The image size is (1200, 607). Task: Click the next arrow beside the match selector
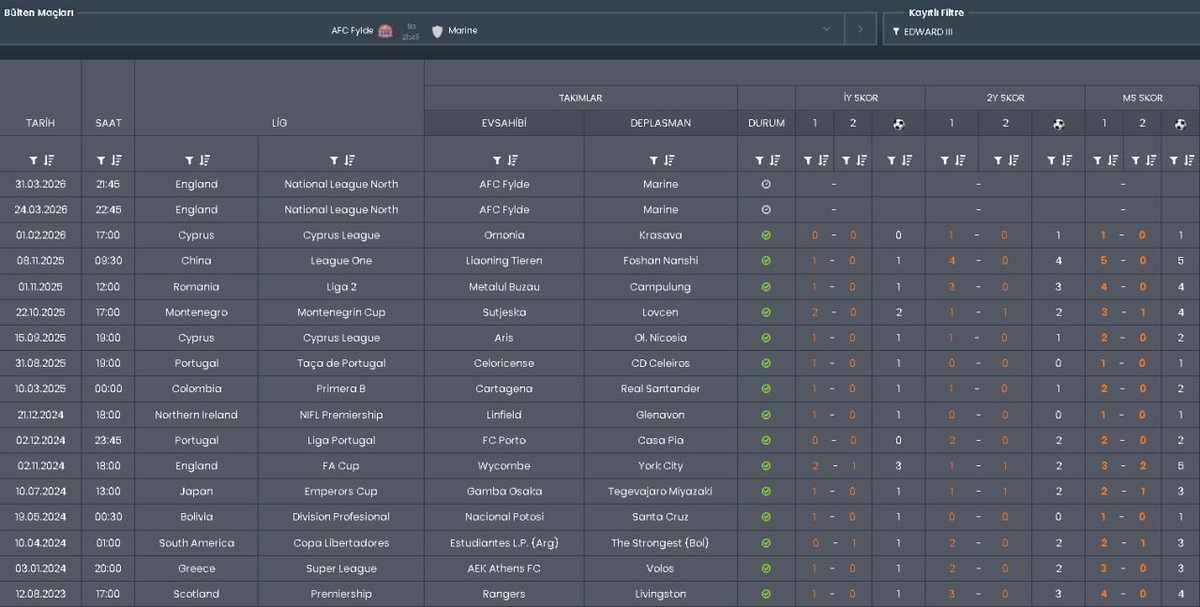tap(859, 29)
